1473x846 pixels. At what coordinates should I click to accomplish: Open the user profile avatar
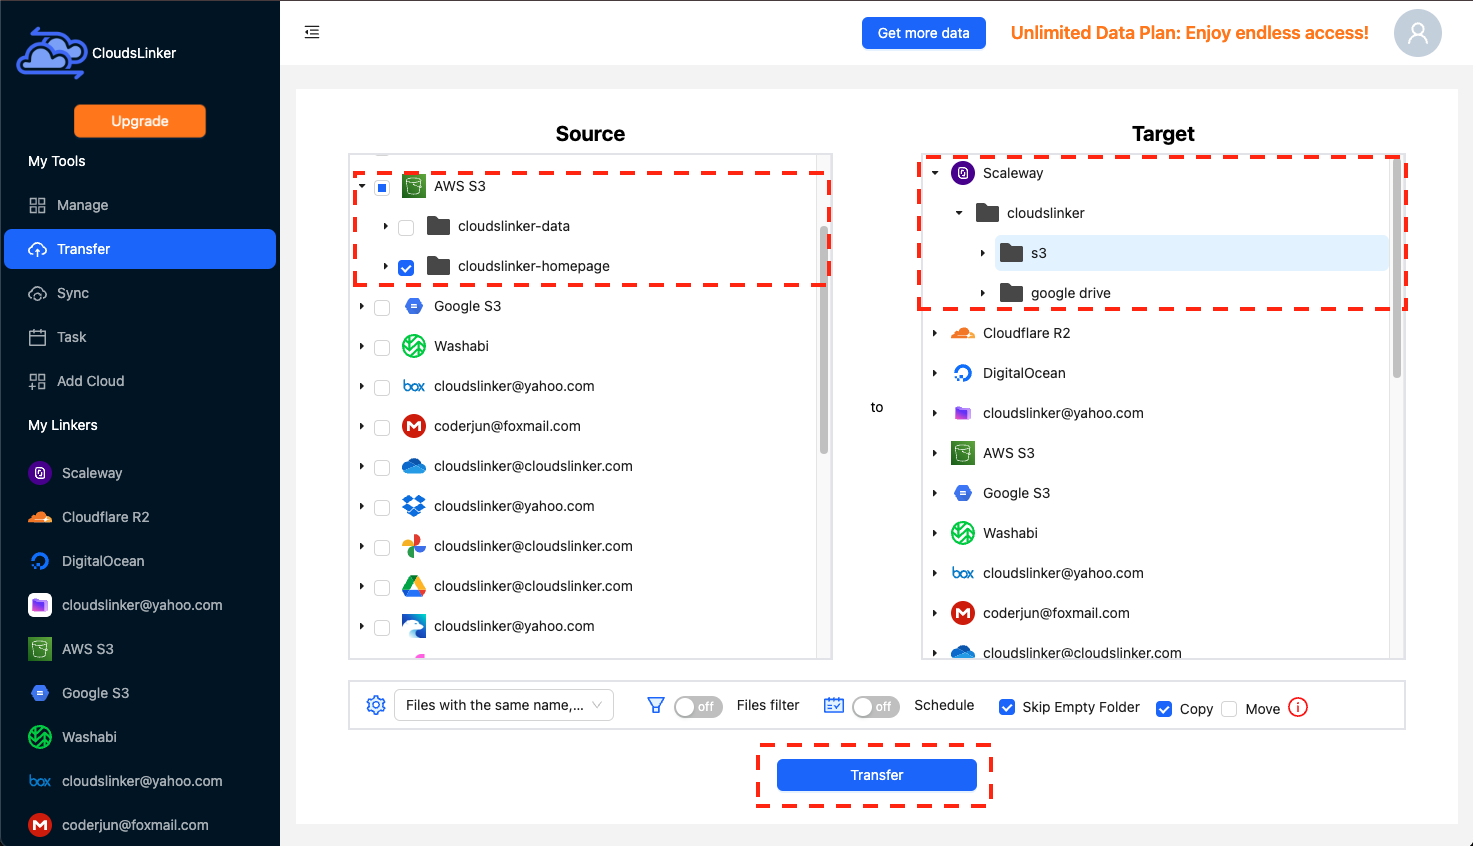point(1418,33)
